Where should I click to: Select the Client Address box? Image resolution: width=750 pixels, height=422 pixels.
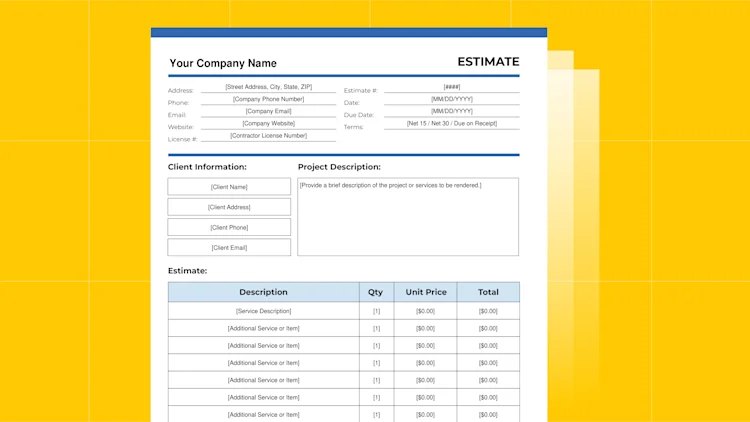pyautogui.click(x=229, y=207)
